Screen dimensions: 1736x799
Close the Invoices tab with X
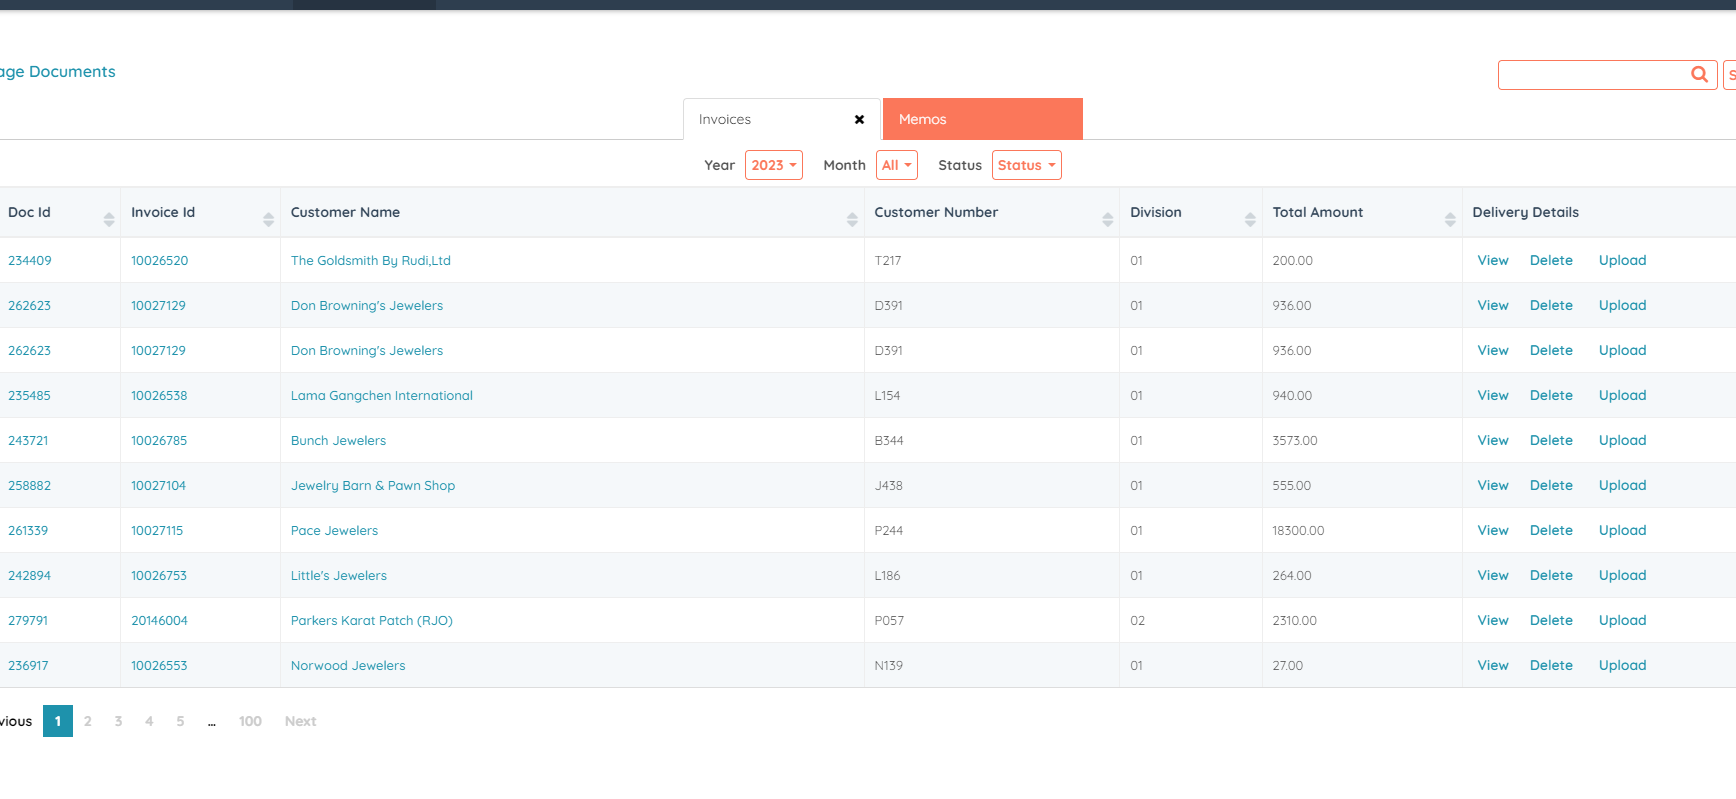(859, 120)
